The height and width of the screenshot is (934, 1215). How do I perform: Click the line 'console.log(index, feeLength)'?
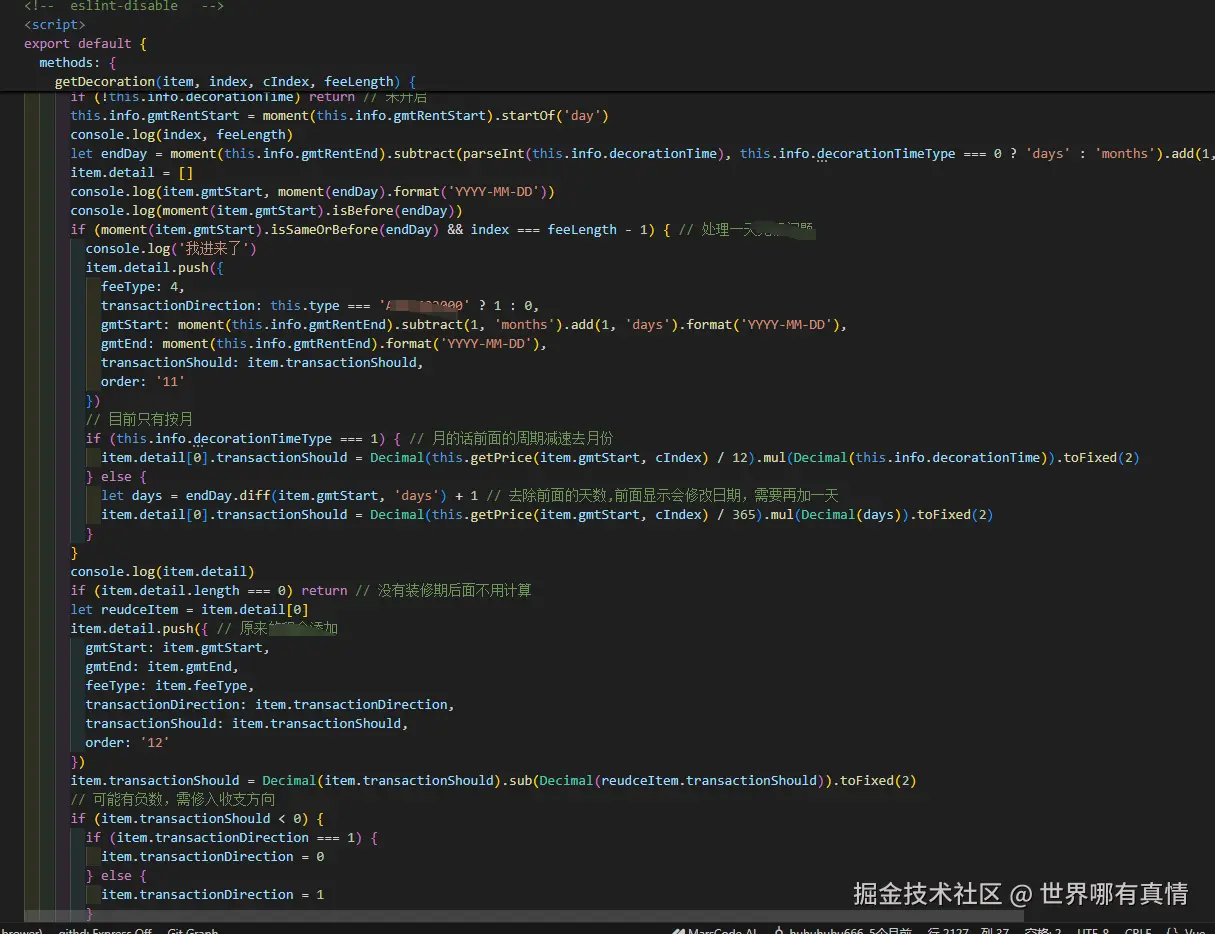[181, 134]
